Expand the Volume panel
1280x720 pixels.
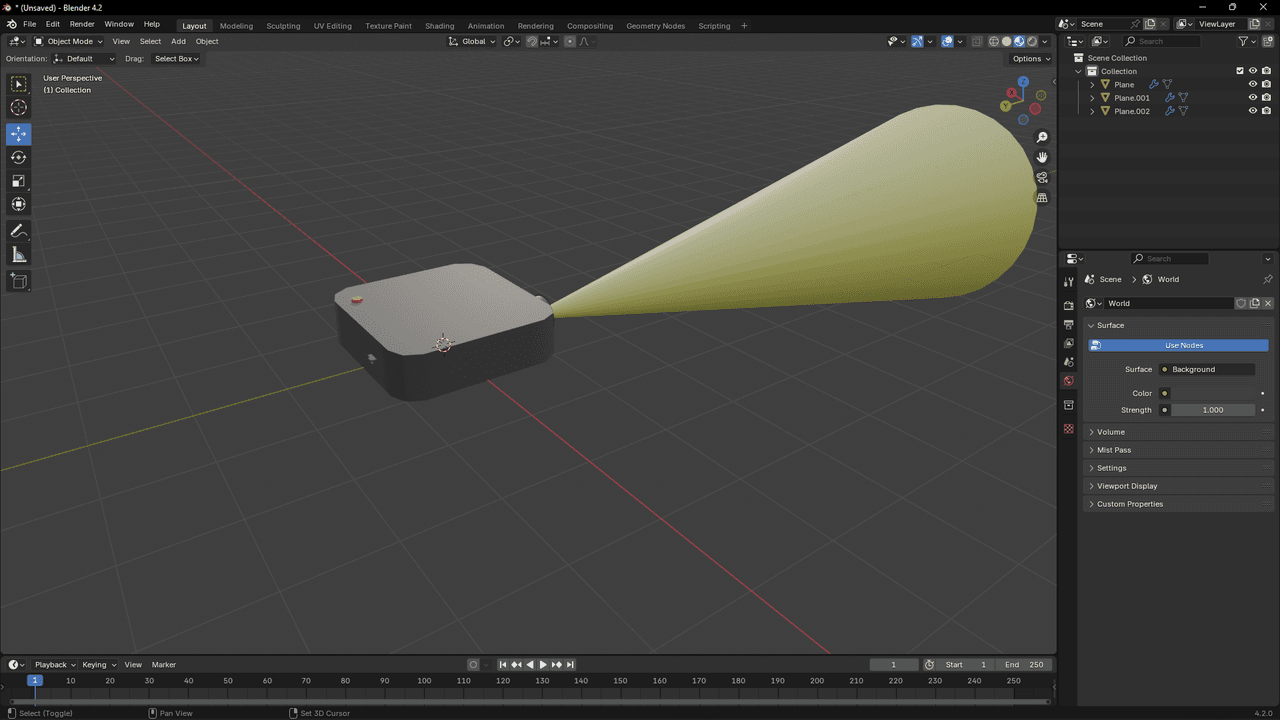[1110, 432]
